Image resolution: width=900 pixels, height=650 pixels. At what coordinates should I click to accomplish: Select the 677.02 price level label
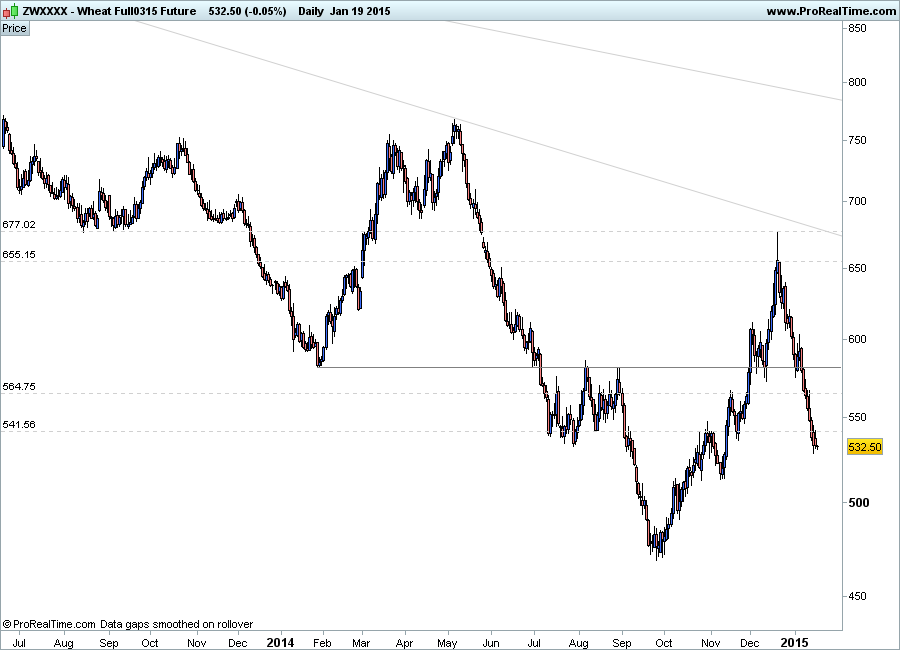click(x=19, y=225)
